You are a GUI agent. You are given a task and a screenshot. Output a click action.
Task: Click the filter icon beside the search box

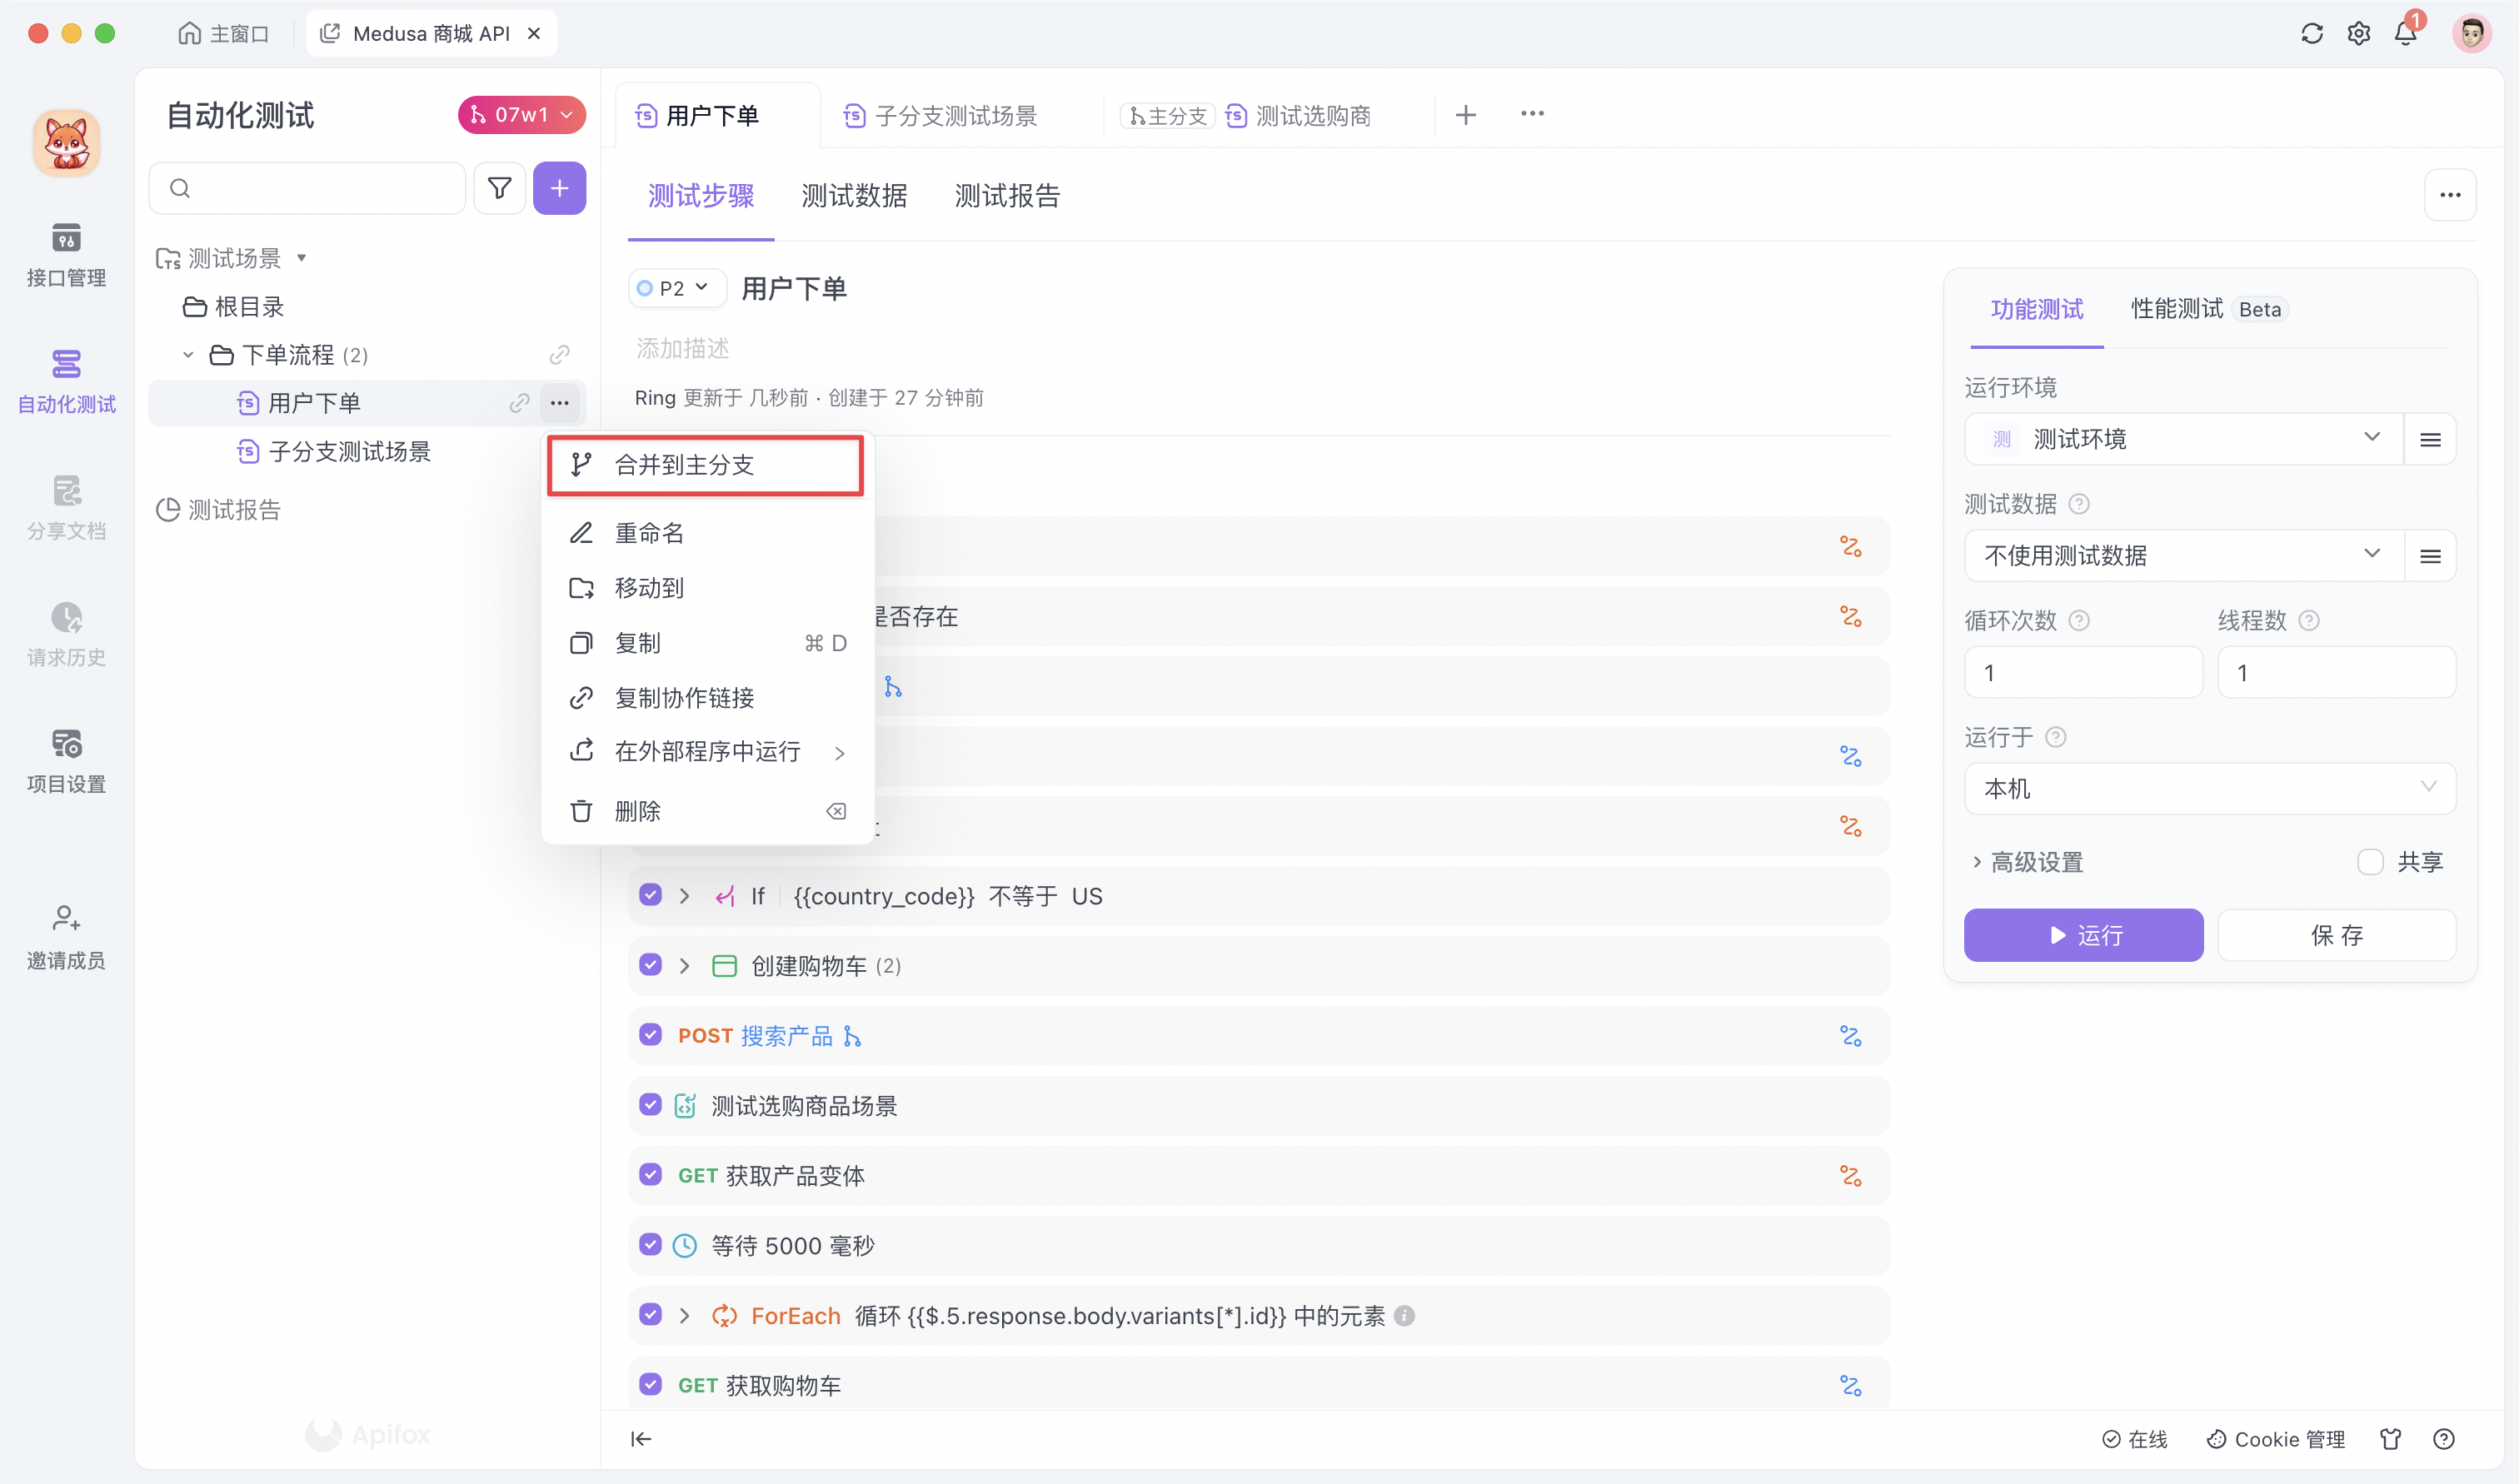[x=500, y=188]
